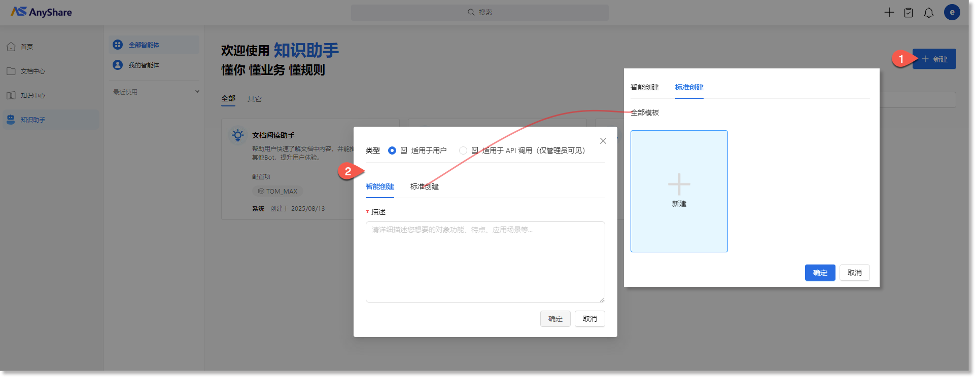Viewport: 976px width, 378px height.
Task: Open 标准创建 tab in the template dialog
Action: click(x=689, y=87)
